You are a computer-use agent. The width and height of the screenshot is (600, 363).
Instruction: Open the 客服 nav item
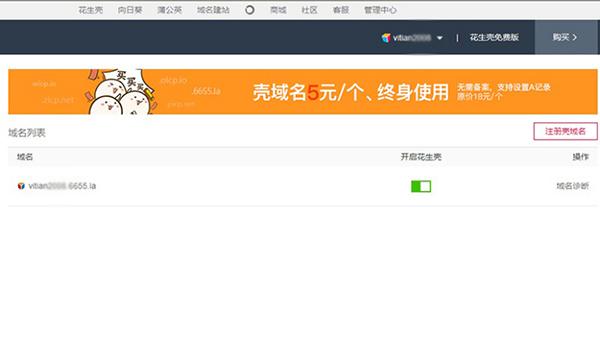click(x=341, y=10)
